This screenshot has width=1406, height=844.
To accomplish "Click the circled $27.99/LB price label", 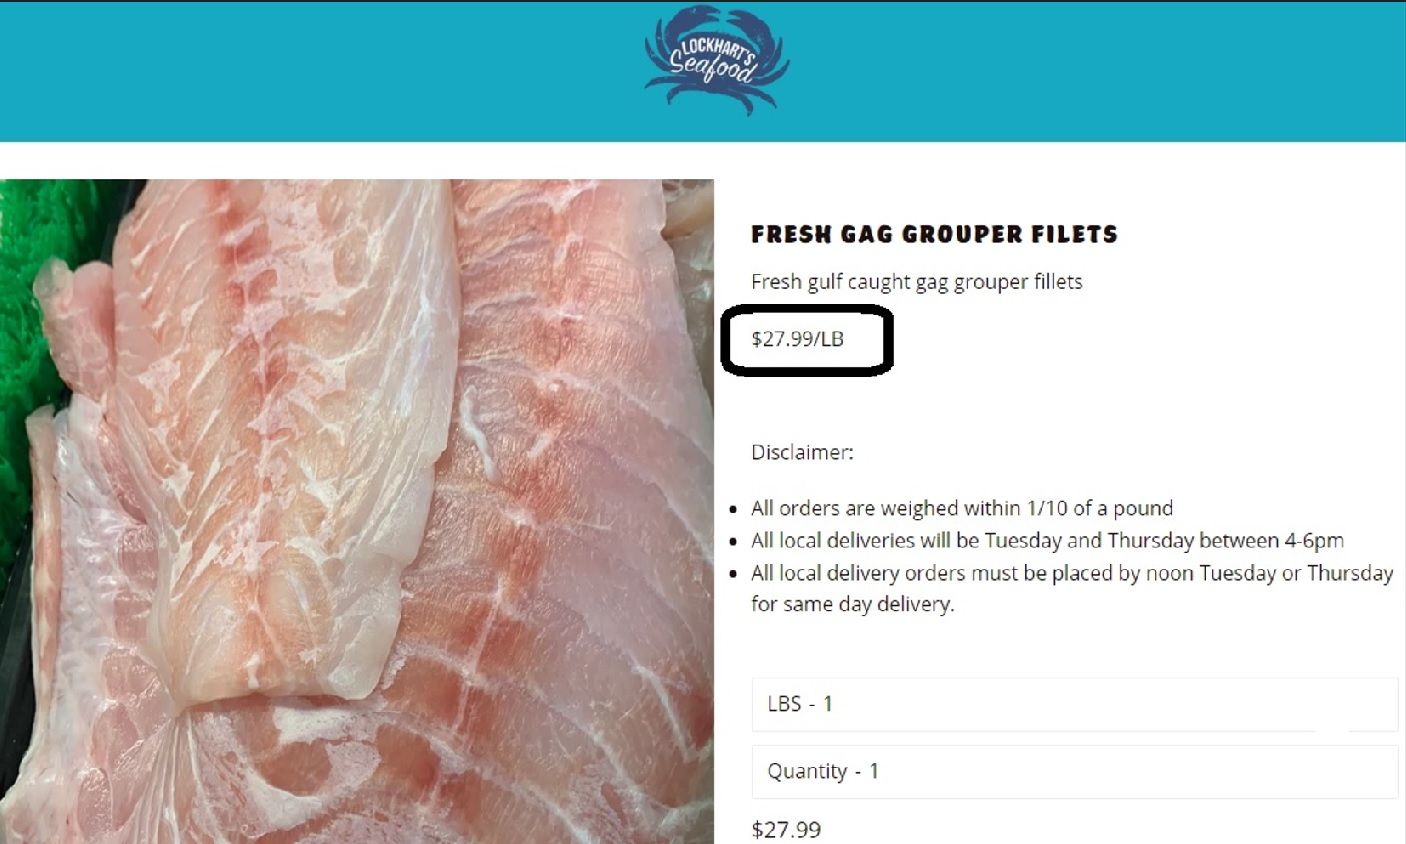I will [798, 339].
